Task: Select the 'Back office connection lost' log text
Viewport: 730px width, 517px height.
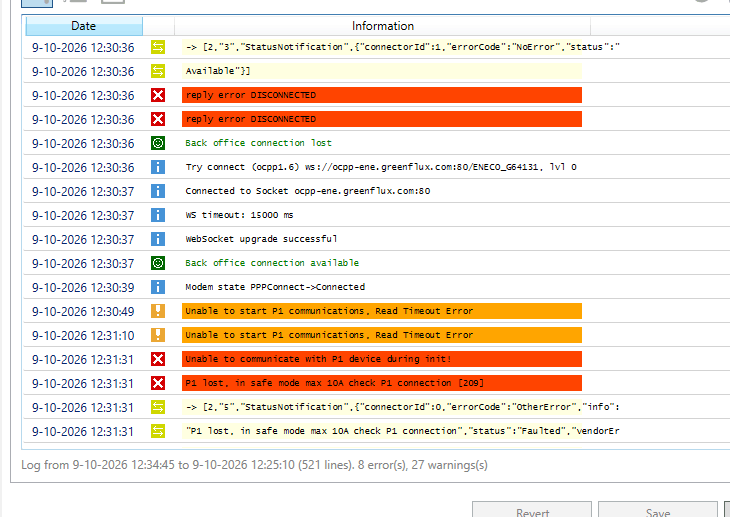Action: click(x=258, y=143)
